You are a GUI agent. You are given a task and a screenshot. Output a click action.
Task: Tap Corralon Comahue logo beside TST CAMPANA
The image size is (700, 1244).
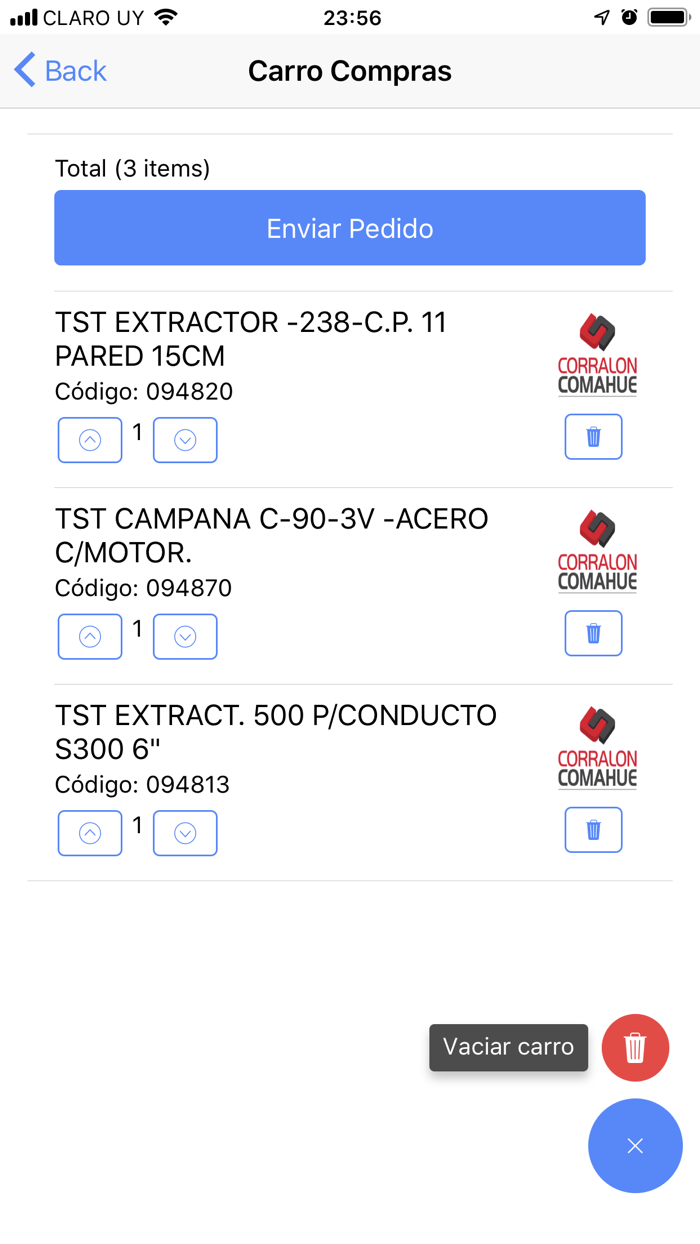coord(597,552)
